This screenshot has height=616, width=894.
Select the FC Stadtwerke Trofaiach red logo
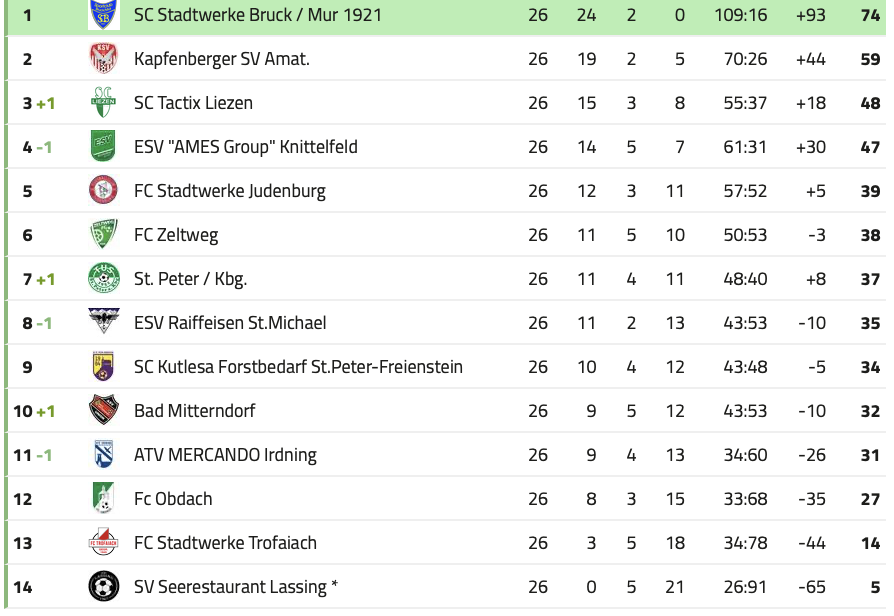coord(104,542)
